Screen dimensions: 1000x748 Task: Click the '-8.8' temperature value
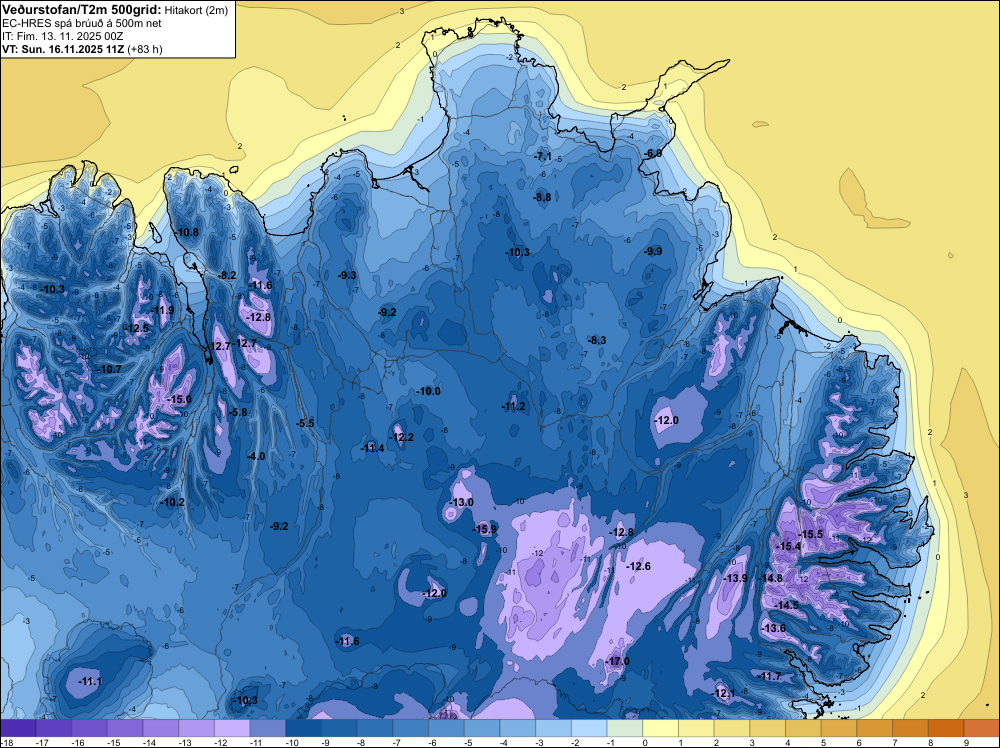542,198
